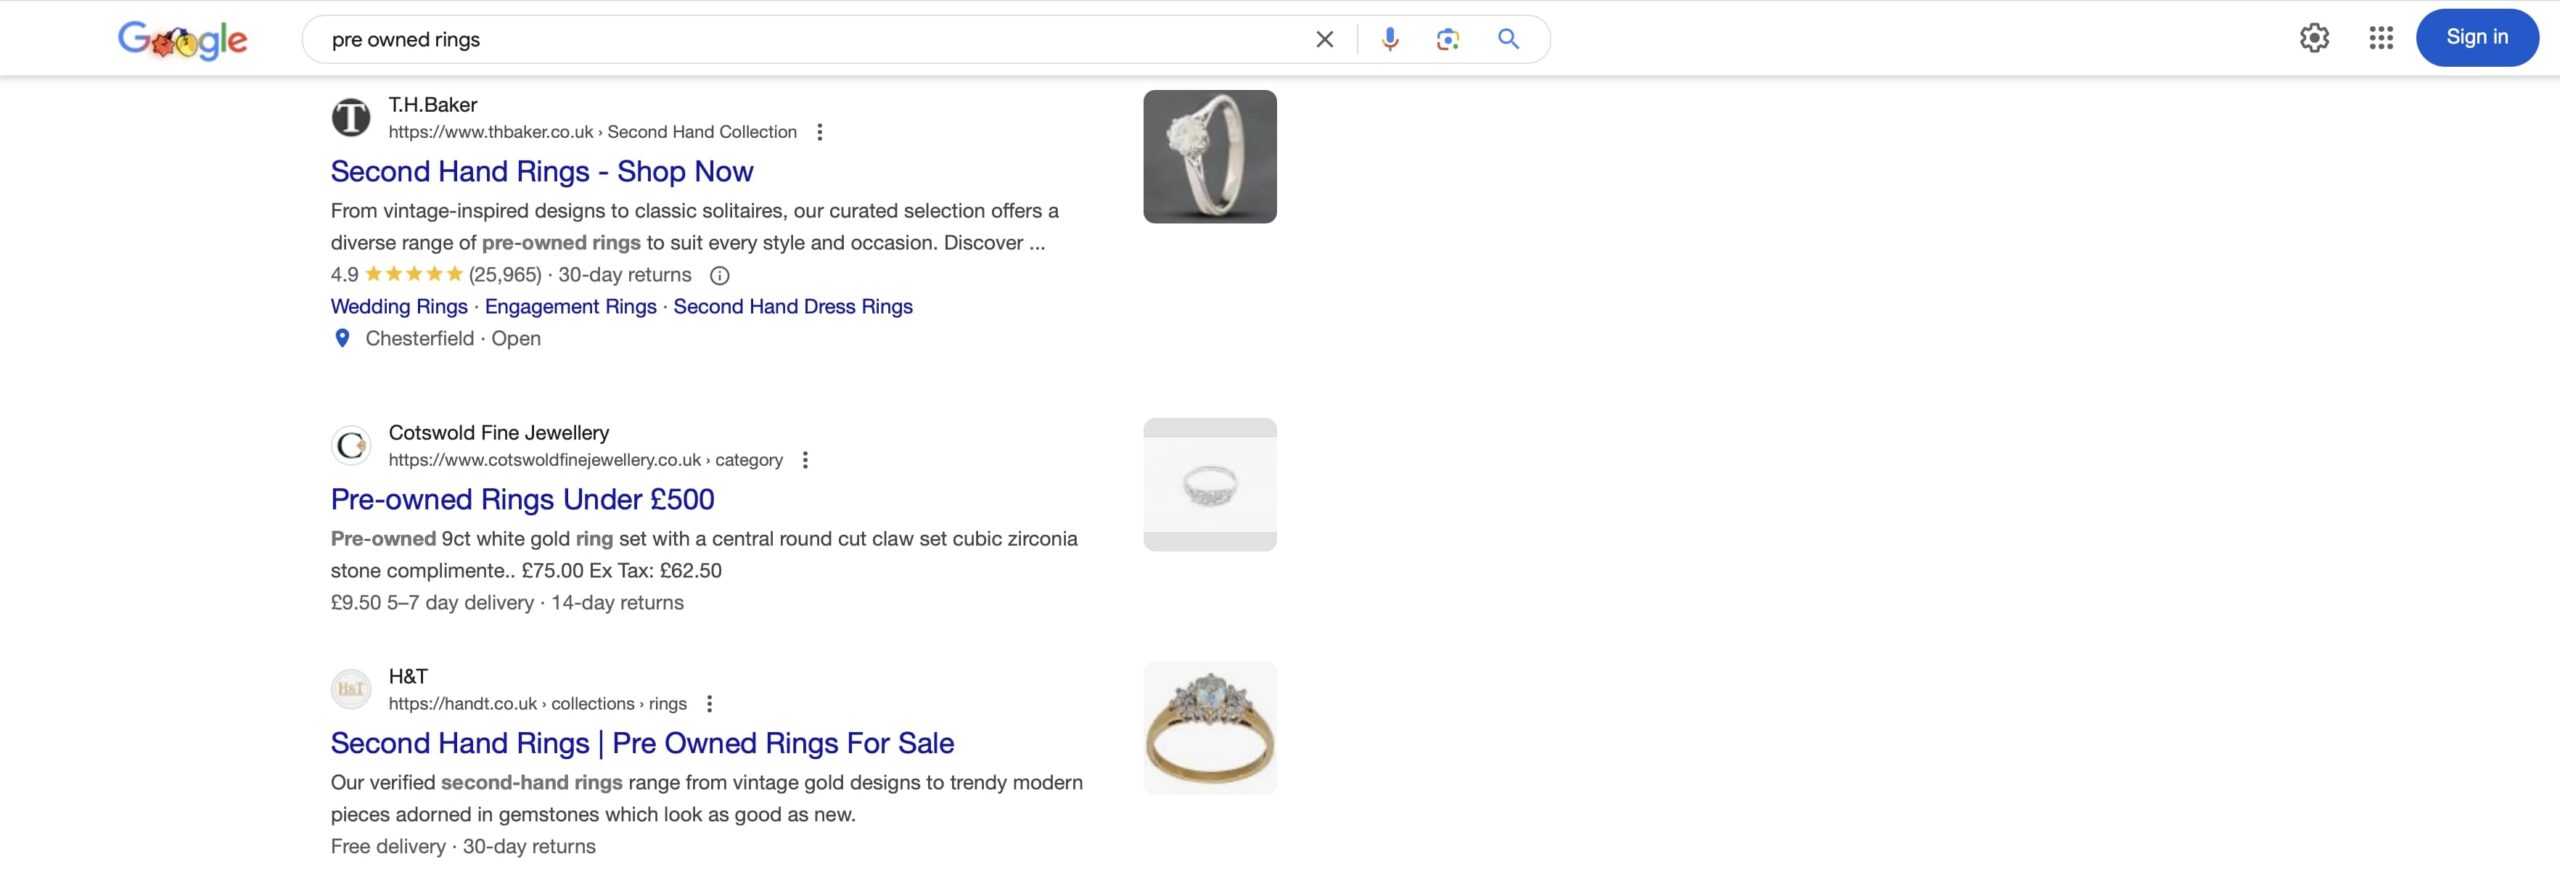This screenshot has width=2560, height=891.
Task: Clear the search box with the X
Action: click(x=1323, y=38)
